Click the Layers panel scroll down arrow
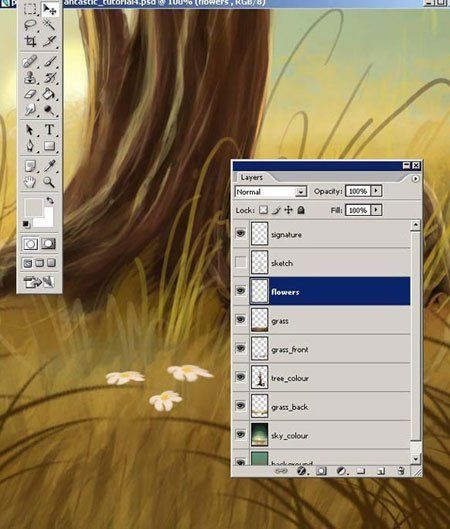450x529 pixels. pos(416,458)
